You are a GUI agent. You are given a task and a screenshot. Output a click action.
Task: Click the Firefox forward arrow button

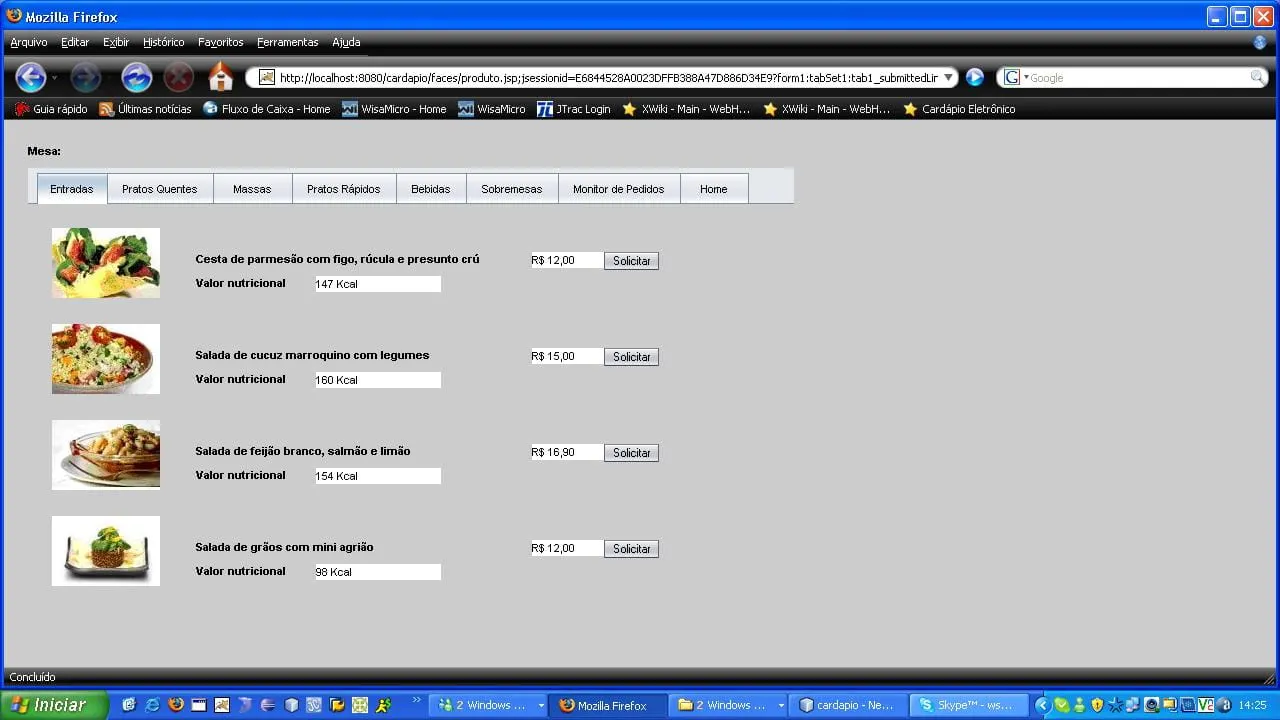[85, 77]
